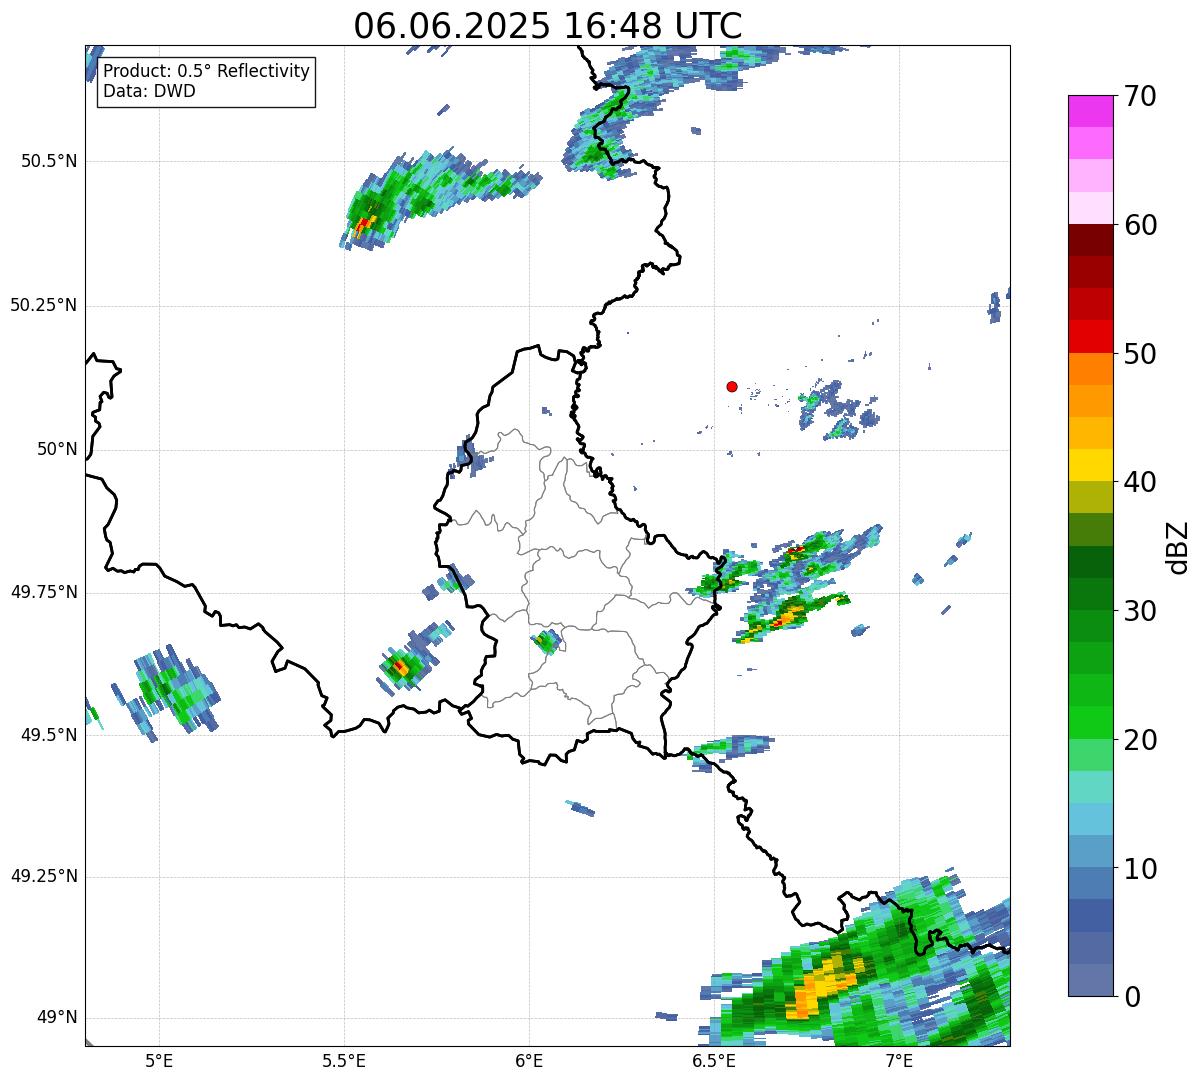Click the 30 colorbar tick label
The image size is (1202, 1081).
click(1140, 611)
